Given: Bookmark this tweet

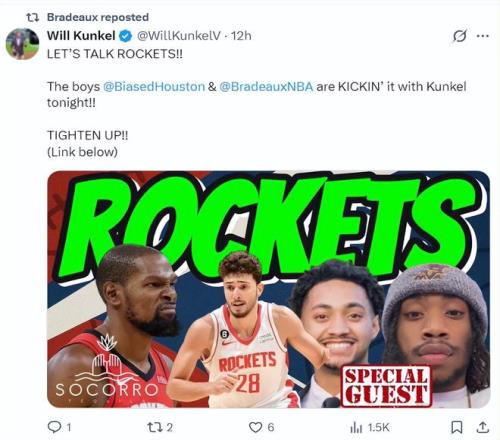Looking at the screenshot, I should coord(457,427).
